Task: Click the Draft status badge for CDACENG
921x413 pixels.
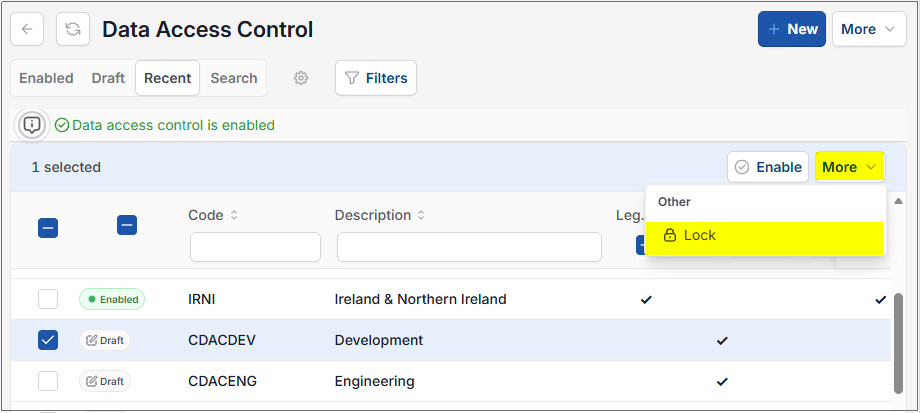Action: coord(105,381)
